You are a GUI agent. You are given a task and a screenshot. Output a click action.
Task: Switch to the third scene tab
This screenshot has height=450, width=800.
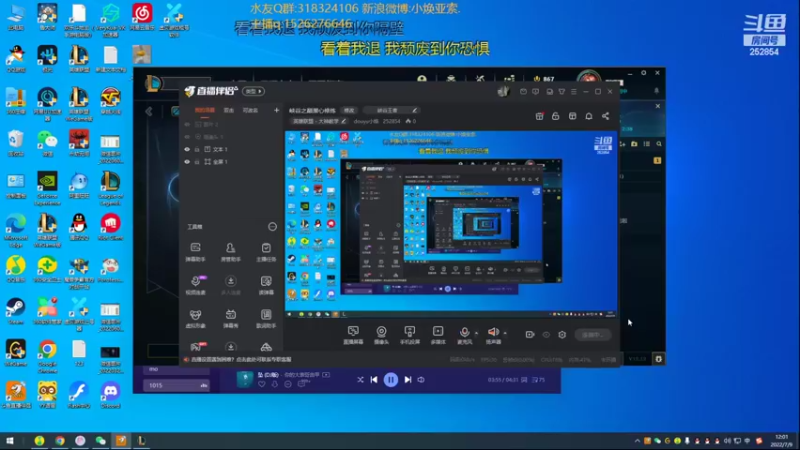pyautogui.click(x=250, y=110)
